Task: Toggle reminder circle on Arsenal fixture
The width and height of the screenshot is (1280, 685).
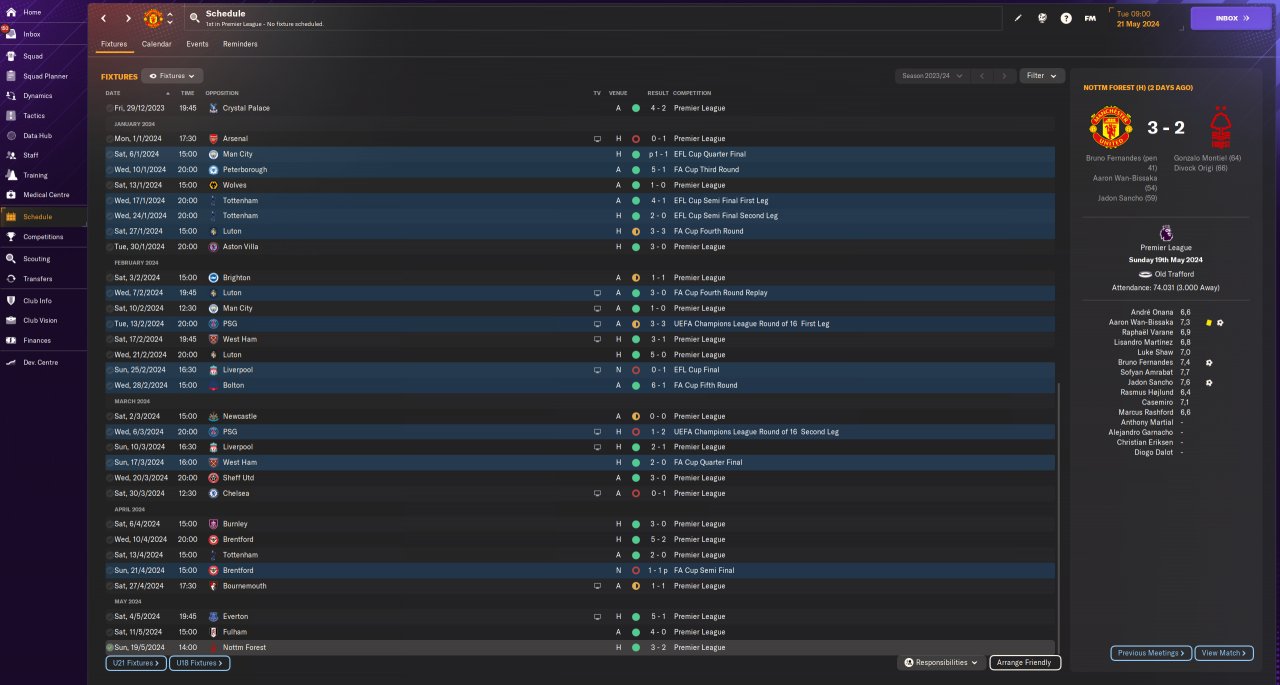Action: click(x=109, y=139)
